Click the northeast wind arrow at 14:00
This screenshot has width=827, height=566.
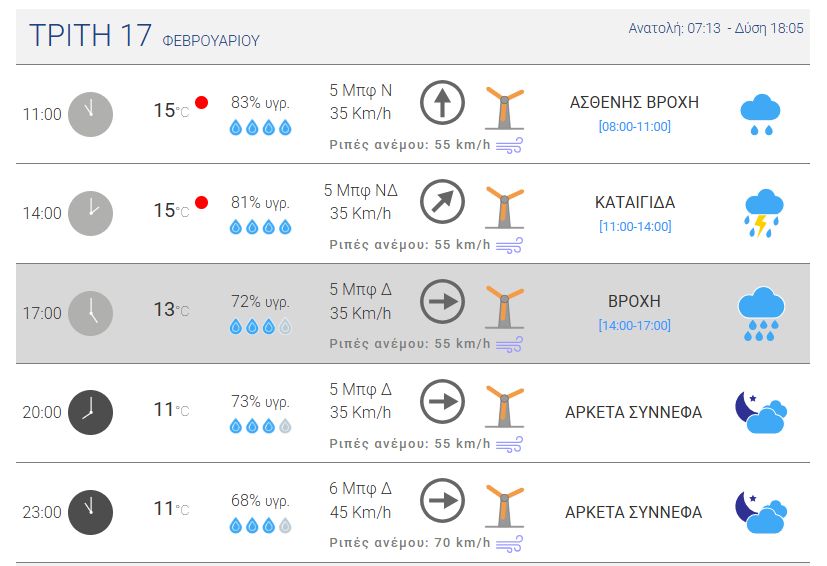[442, 202]
